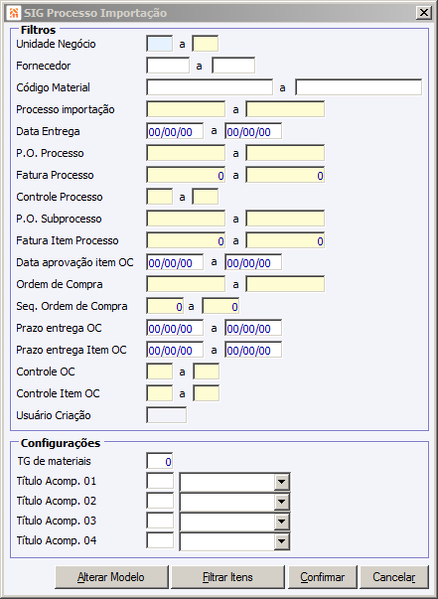438x599 pixels.
Task: Click the Ordem de Compra start field
Action: click(186, 284)
